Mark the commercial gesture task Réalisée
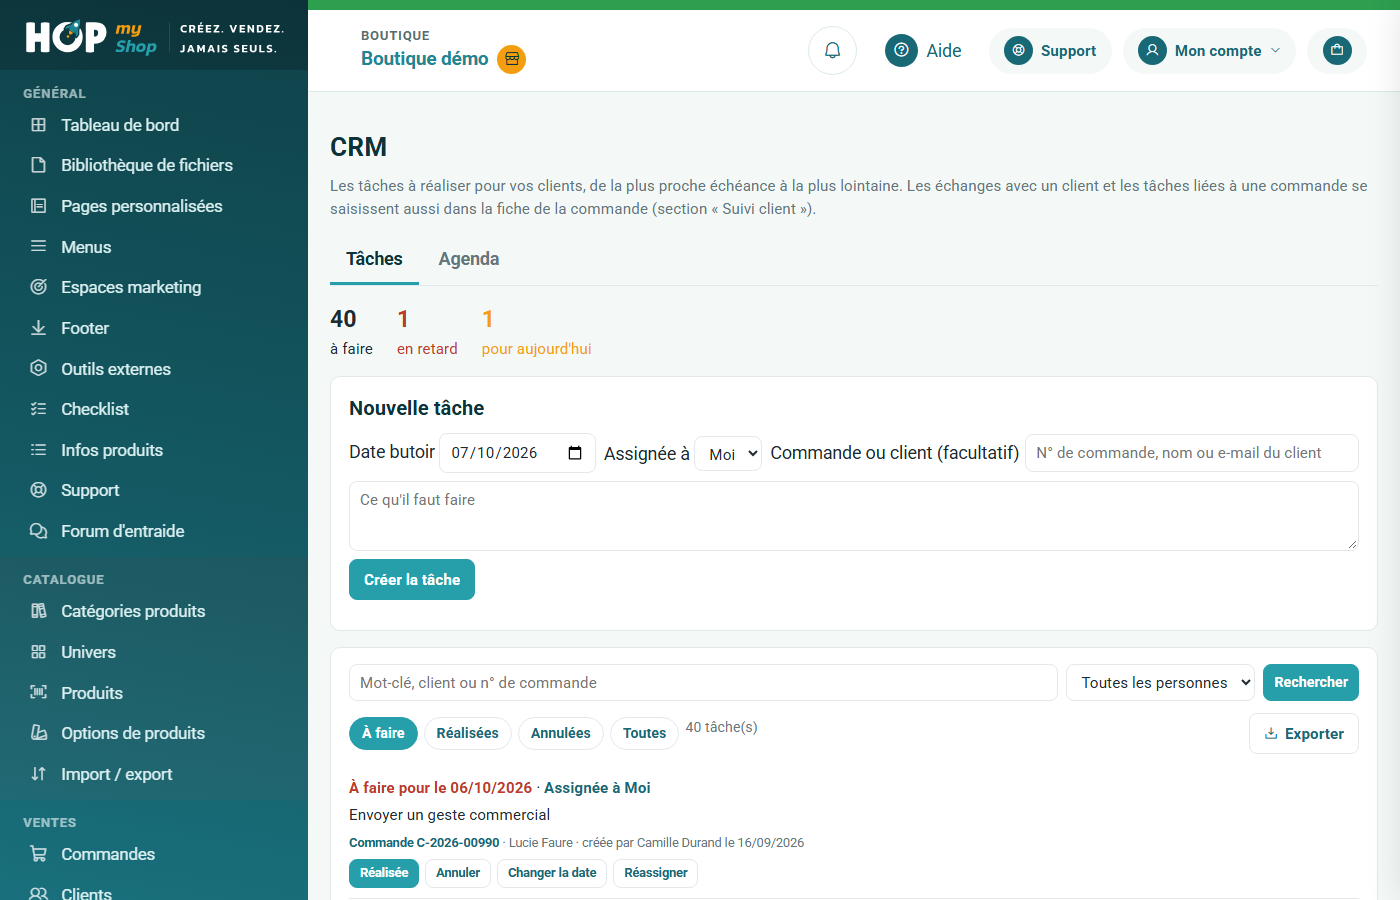 (384, 873)
